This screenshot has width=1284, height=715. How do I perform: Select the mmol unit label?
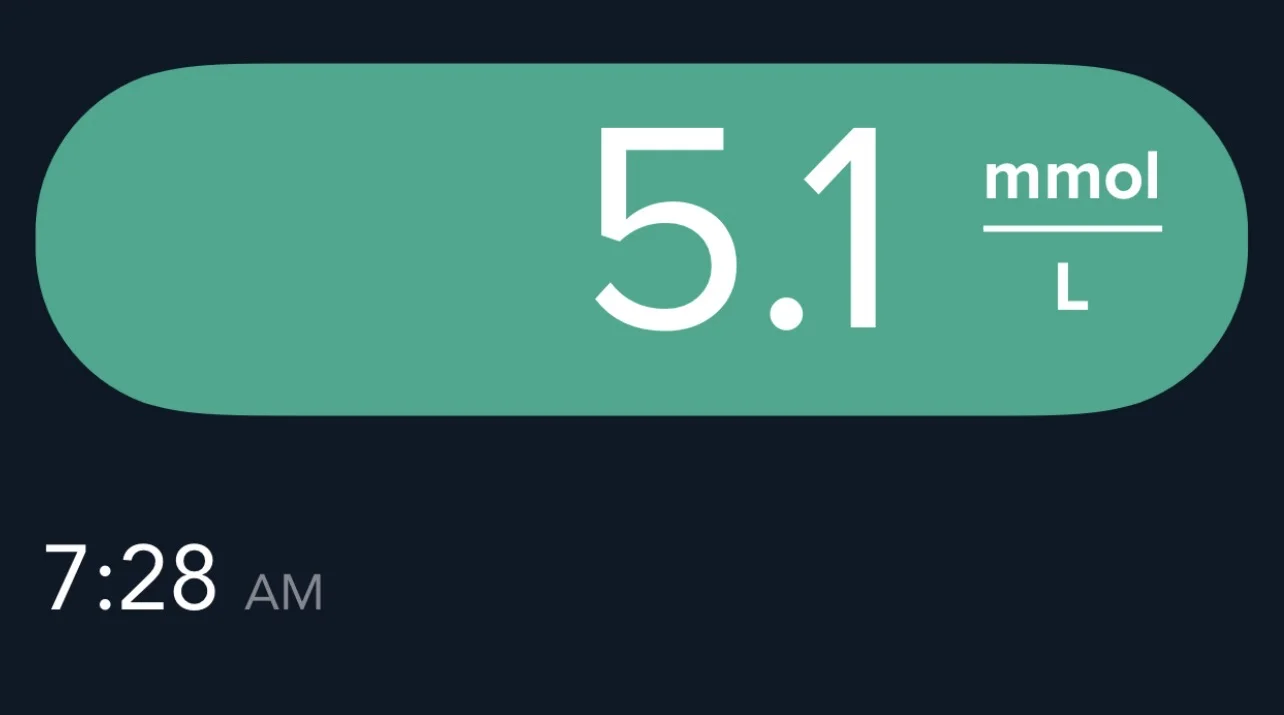coord(1071,180)
